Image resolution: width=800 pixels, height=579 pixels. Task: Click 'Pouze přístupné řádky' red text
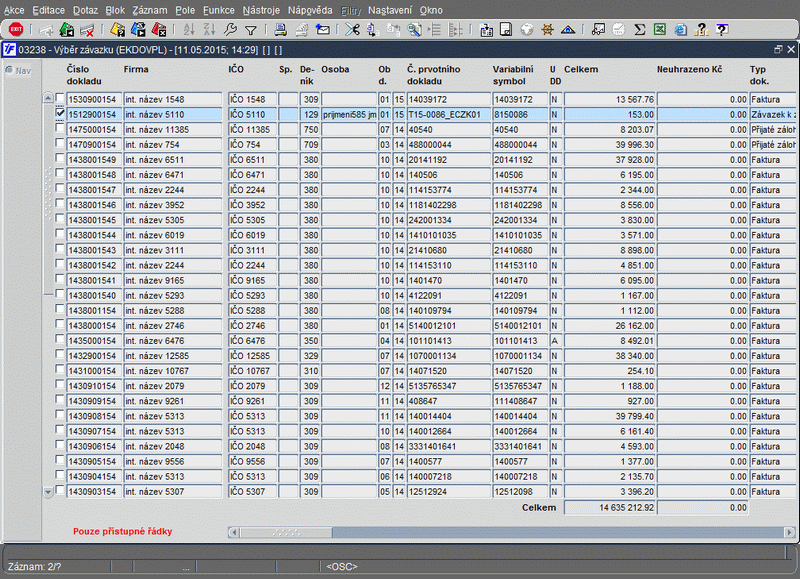pyautogui.click(x=122, y=531)
